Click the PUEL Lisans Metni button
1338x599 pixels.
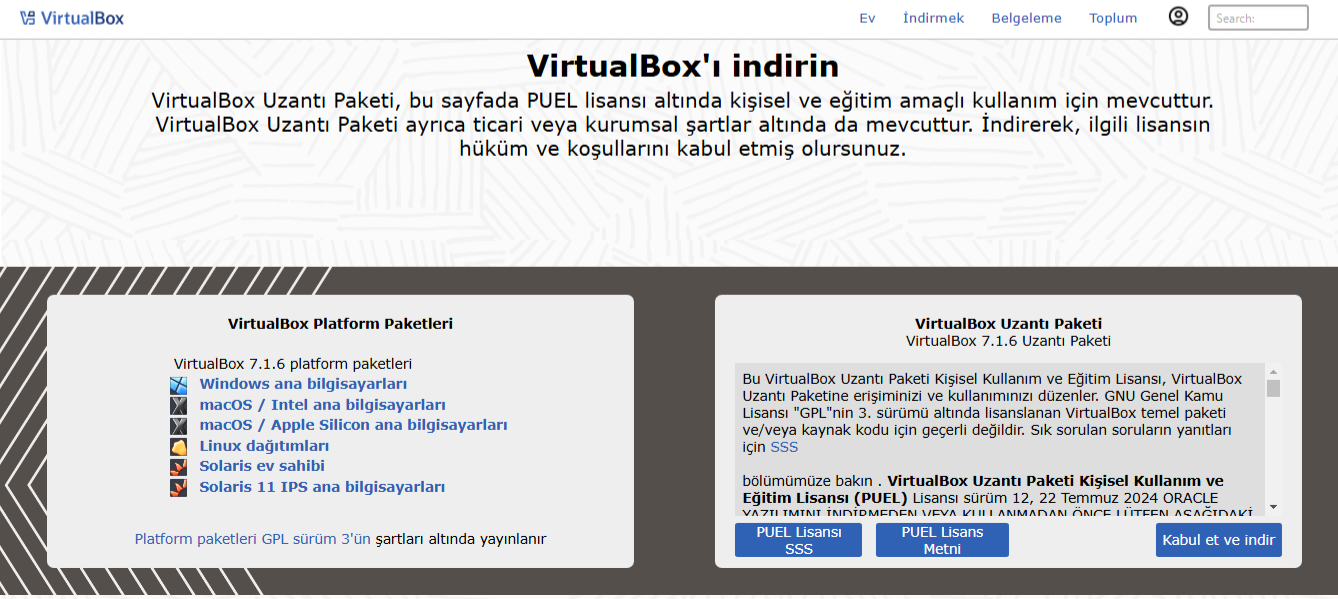942,540
